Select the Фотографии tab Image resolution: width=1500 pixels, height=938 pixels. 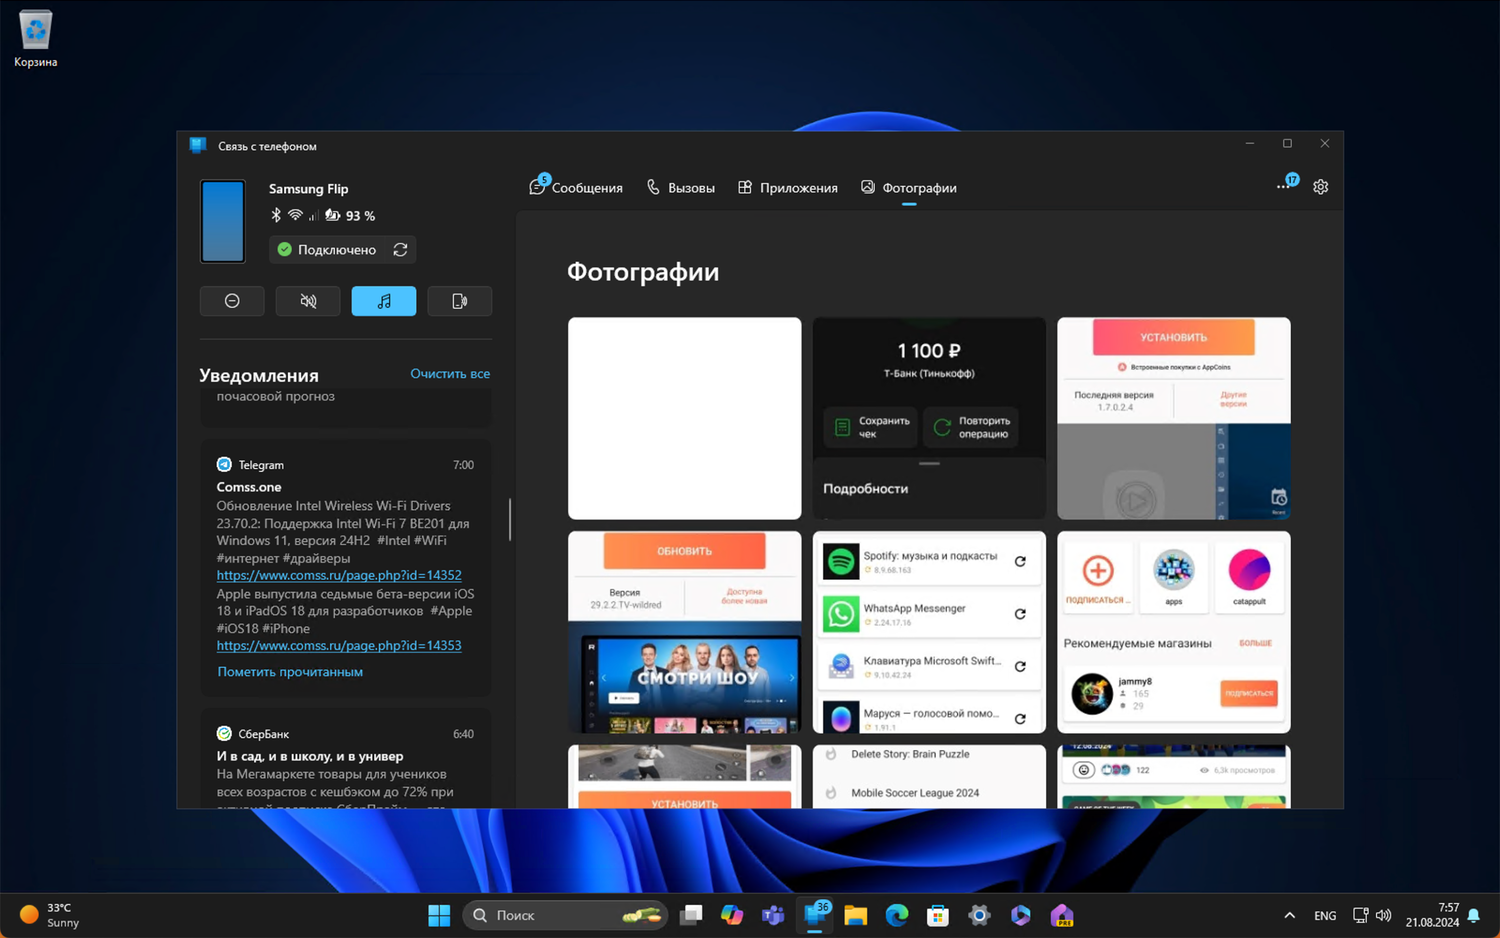point(909,187)
